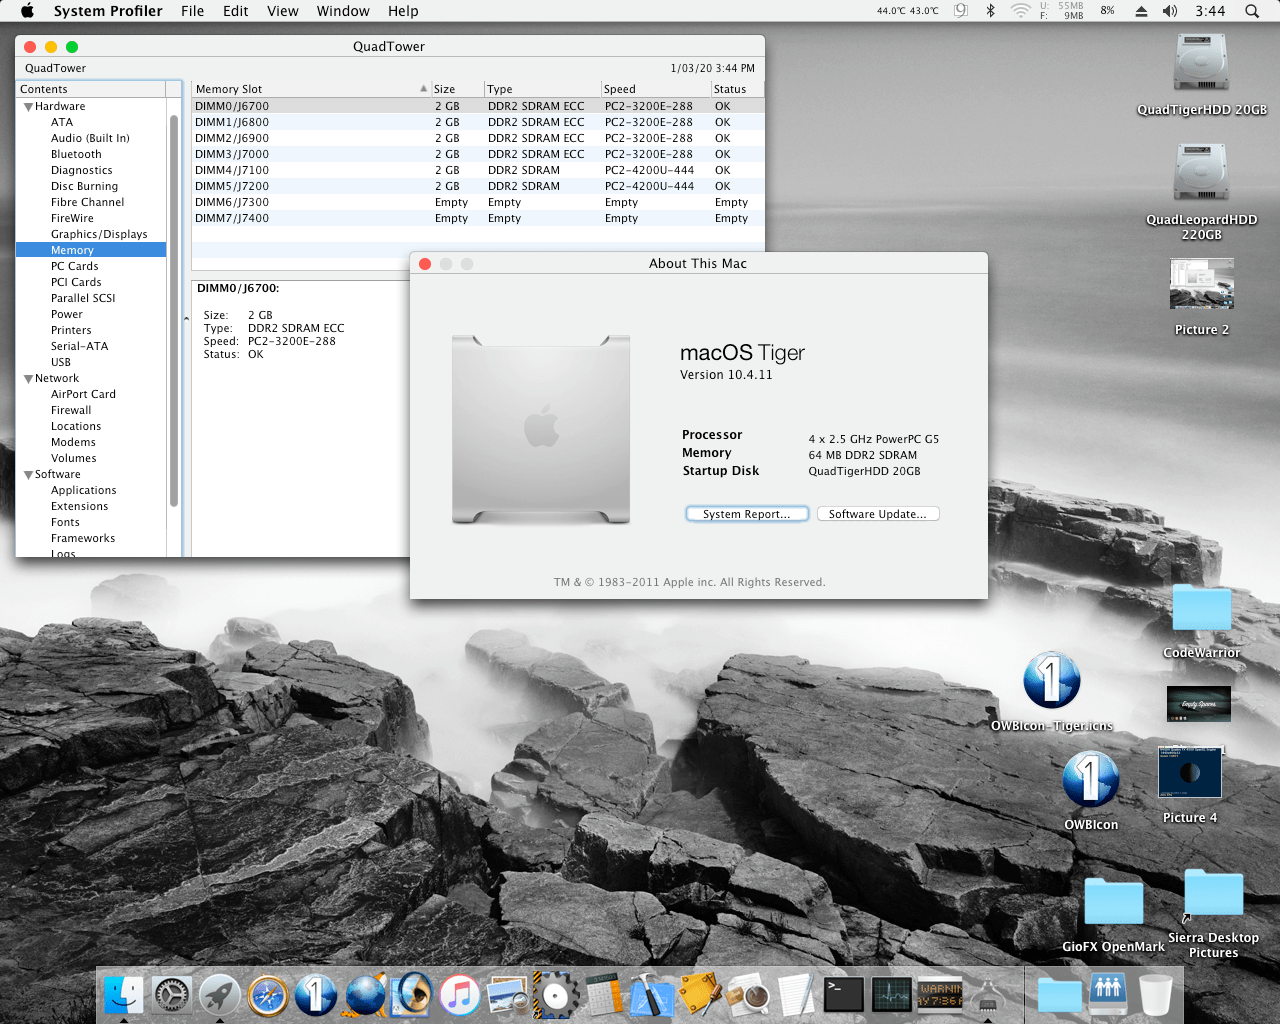Click the System Report... button
1280x1024 pixels.
pos(746,514)
